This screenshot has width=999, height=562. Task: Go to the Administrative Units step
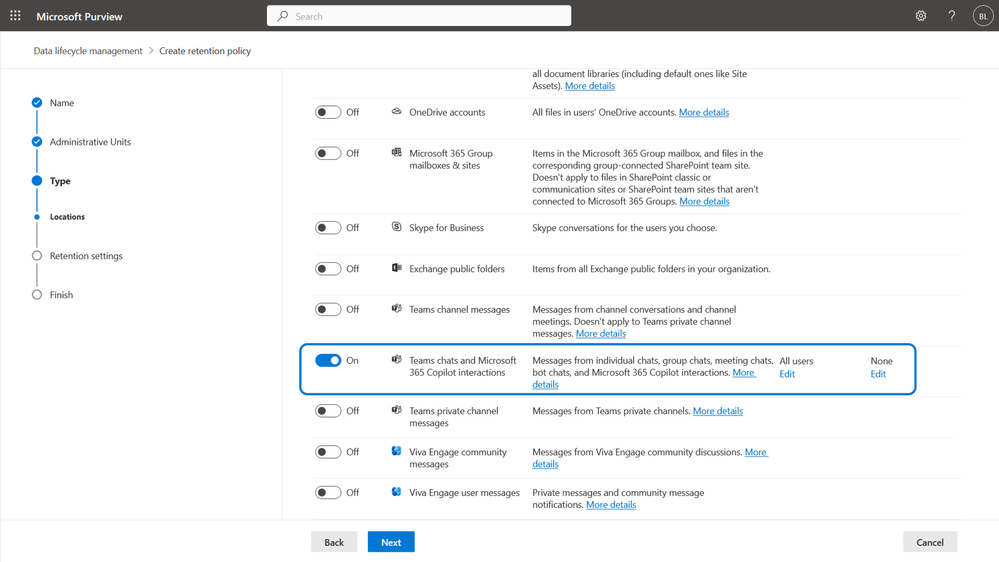[x=90, y=142]
